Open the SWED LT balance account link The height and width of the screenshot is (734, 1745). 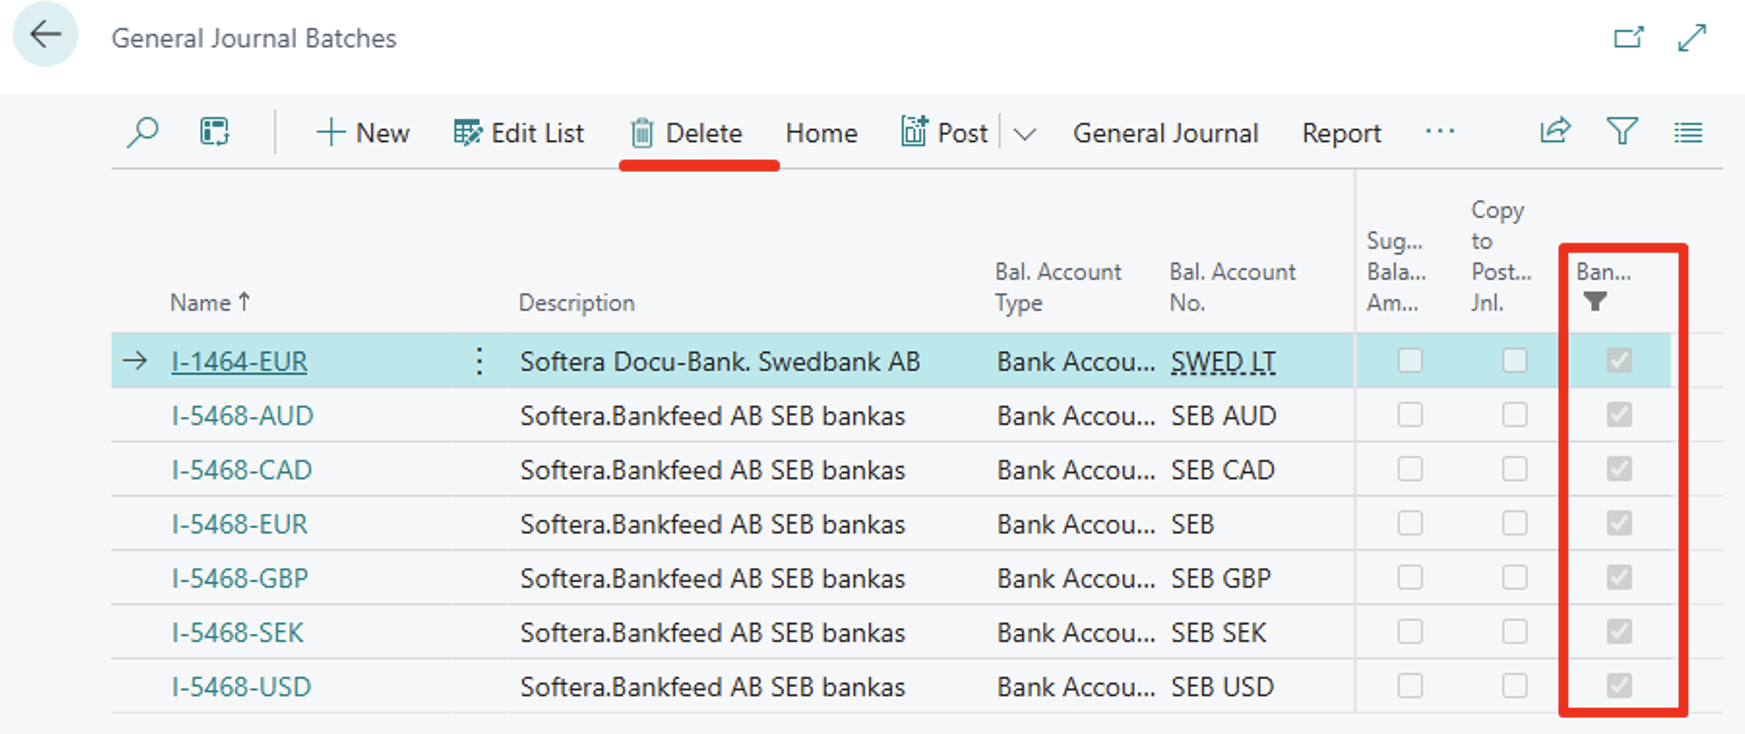pos(1223,362)
